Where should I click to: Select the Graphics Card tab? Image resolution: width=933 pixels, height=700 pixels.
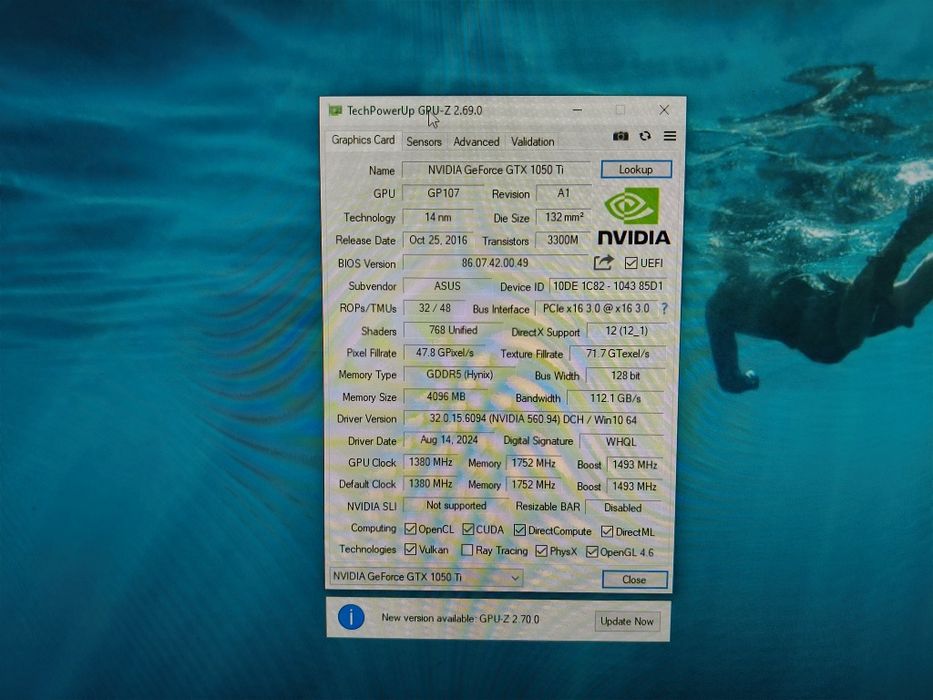pyautogui.click(x=363, y=140)
